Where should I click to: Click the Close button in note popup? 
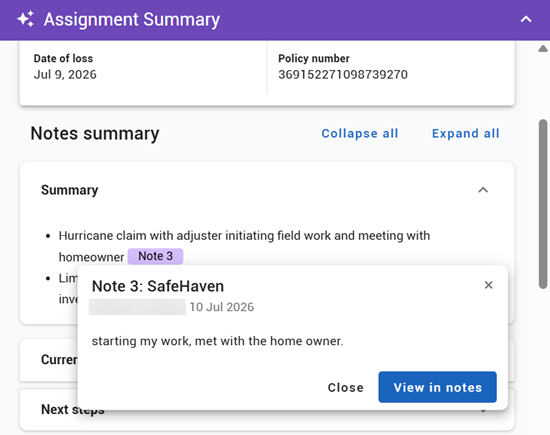coord(346,387)
